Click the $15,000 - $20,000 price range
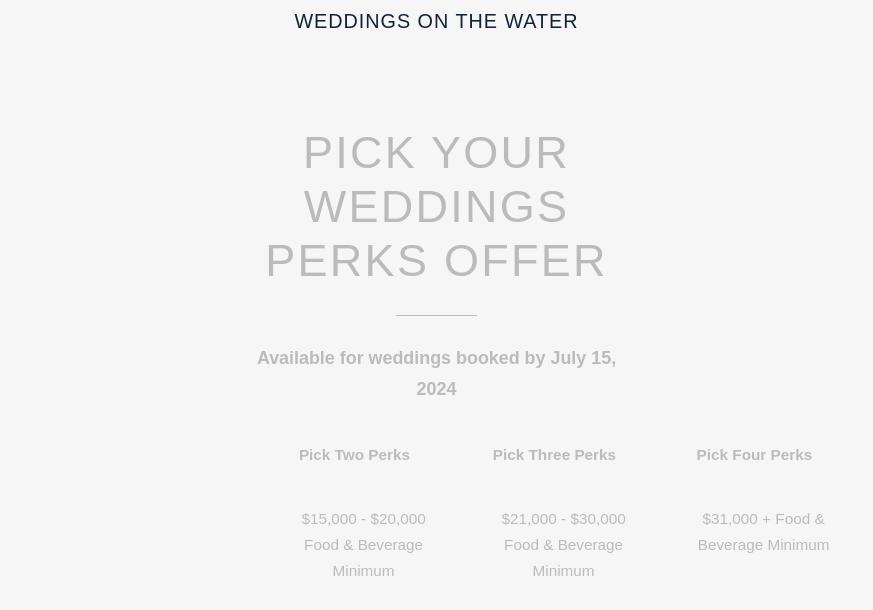 tap(363, 519)
